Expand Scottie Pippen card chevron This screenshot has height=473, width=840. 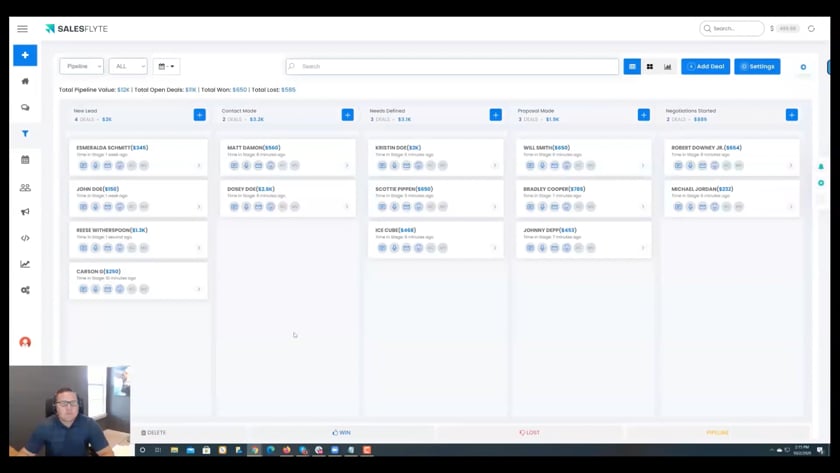tap(494, 207)
